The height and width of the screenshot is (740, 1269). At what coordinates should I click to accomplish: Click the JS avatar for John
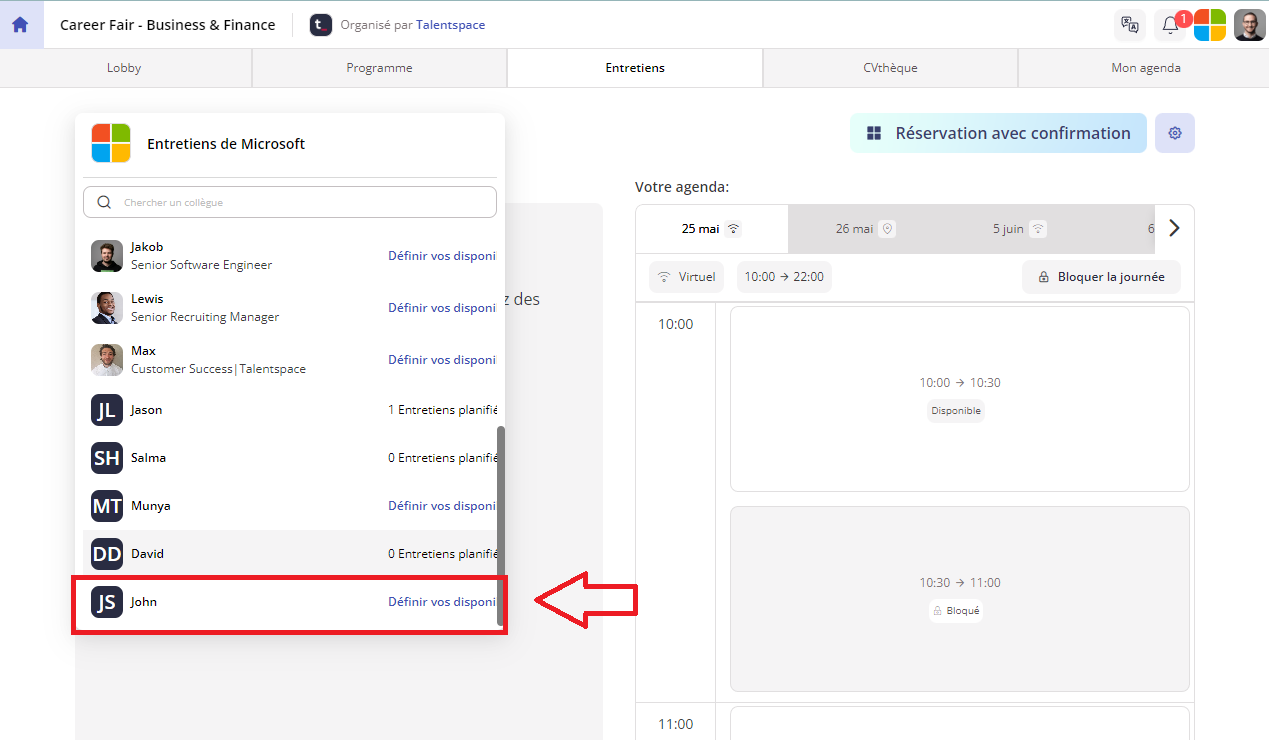pos(107,602)
